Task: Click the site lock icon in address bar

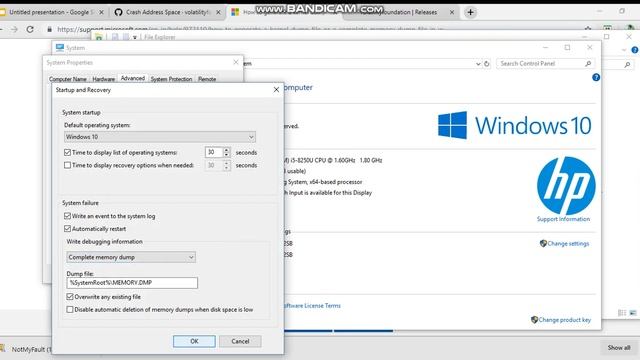Action: click(x=49, y=29)
